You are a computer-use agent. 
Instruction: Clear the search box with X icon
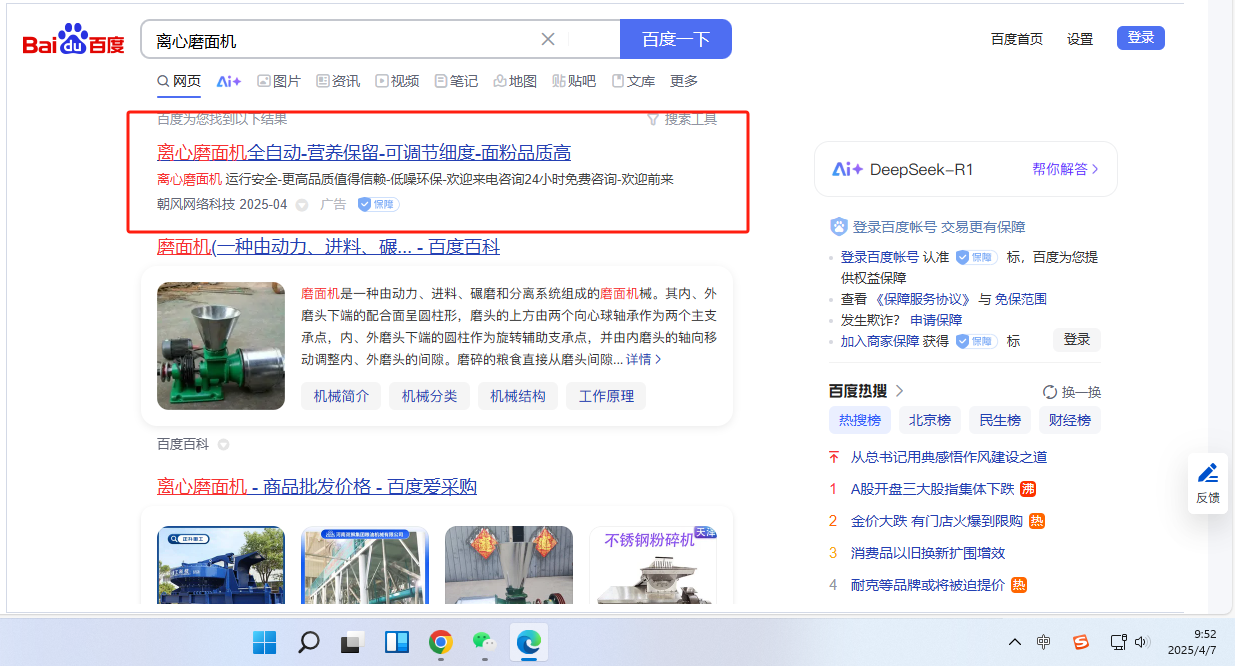point(548,40)
